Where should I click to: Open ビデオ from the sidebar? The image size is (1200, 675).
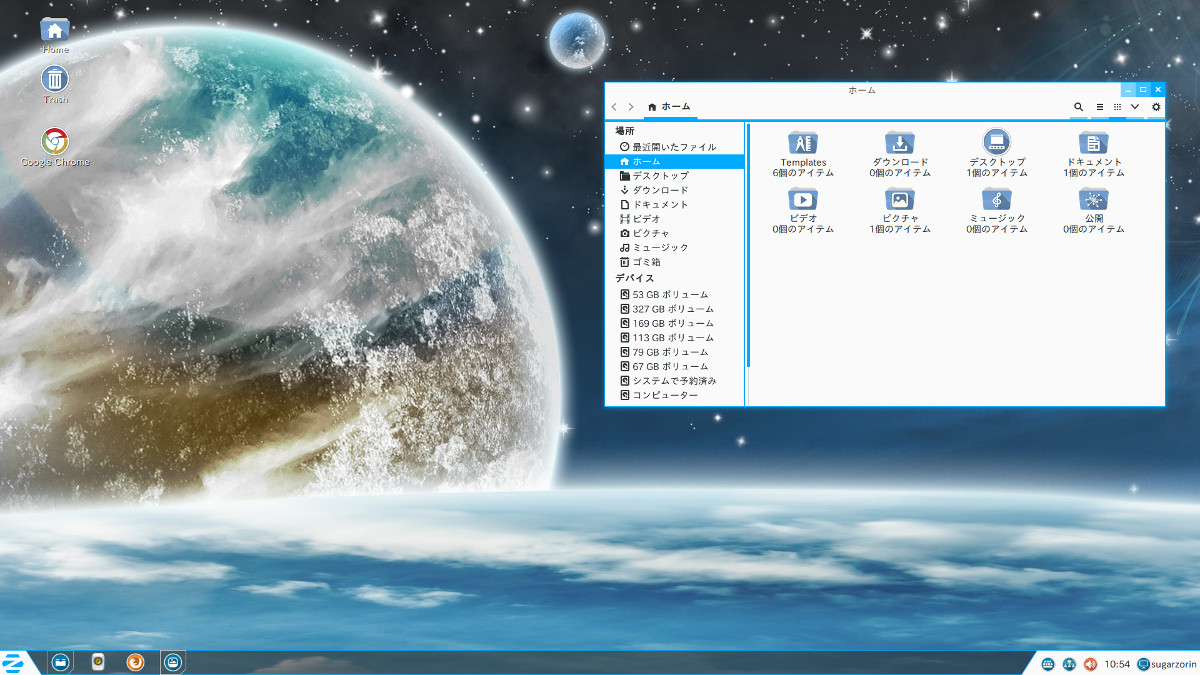click(x=675, y=218)
